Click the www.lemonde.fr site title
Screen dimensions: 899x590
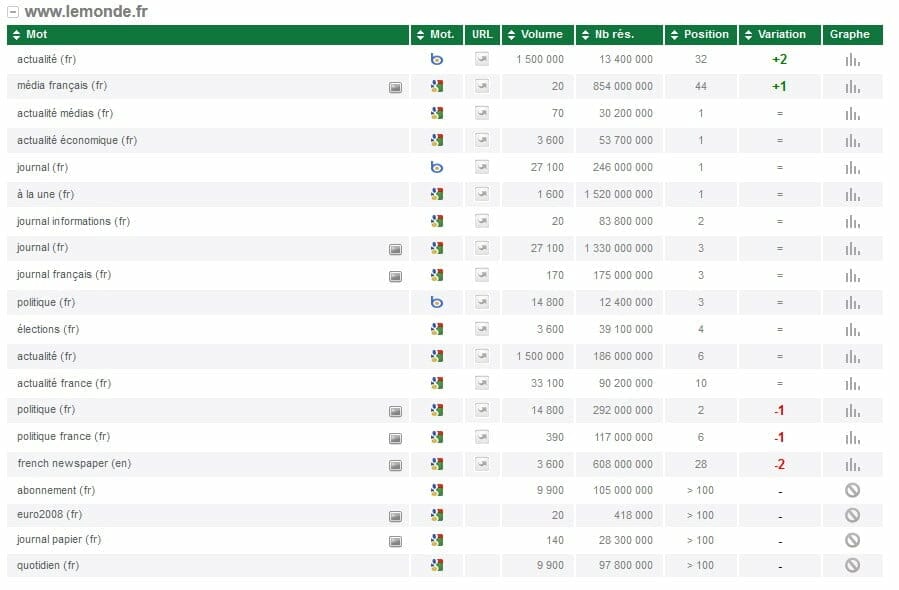85,12
